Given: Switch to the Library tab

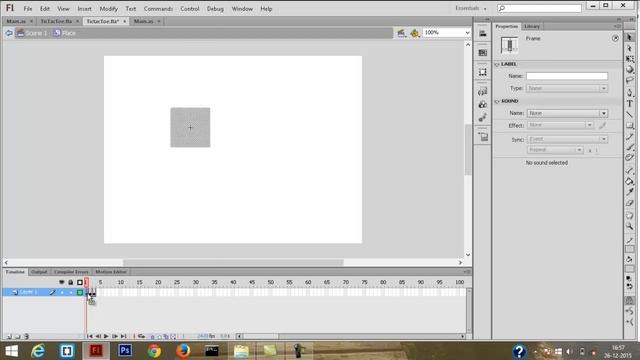Looking at the screenshot, I should click(x=532, y=26).
